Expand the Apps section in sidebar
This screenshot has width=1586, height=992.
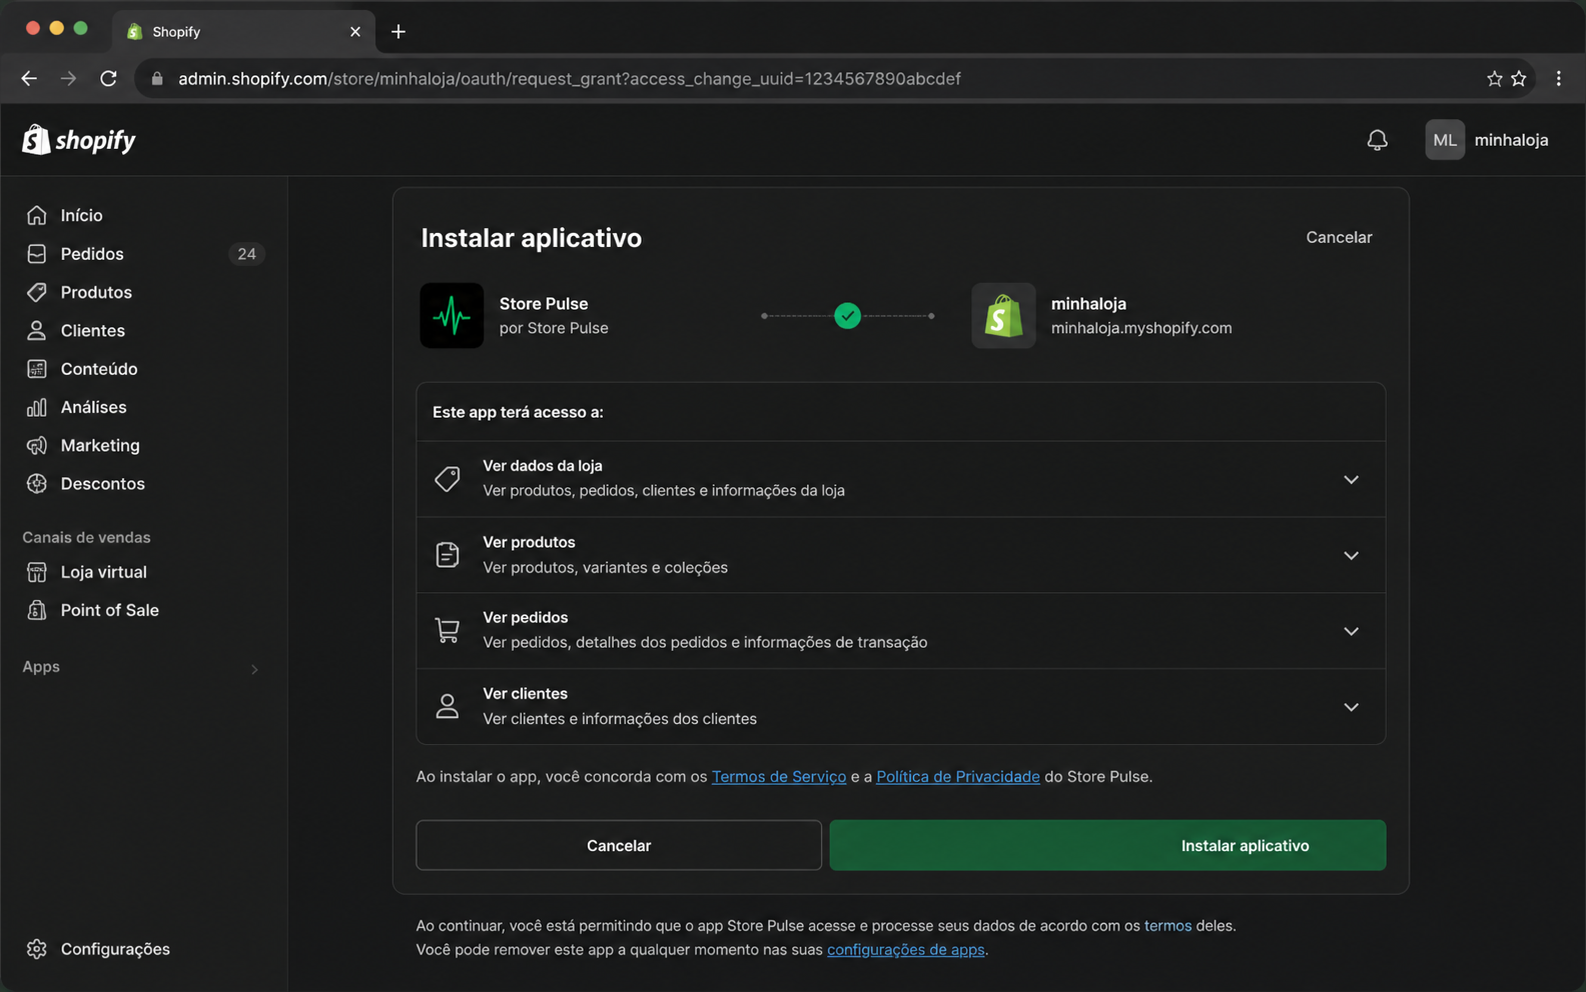(254, 669)
